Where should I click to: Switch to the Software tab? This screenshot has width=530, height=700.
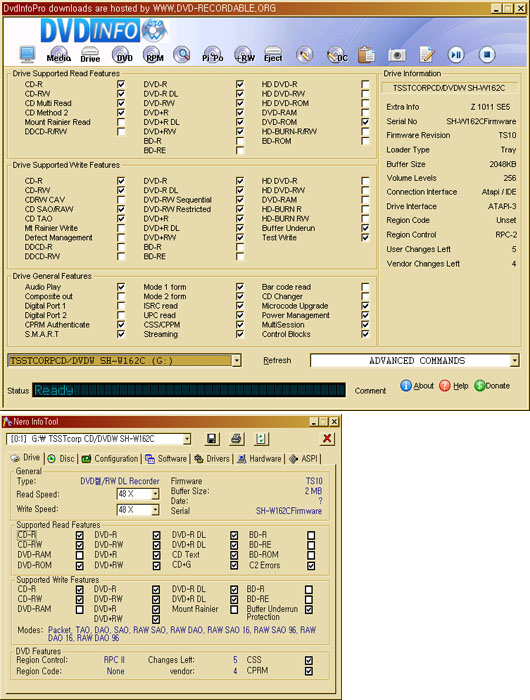pyautogui.click(x=166, y=458)
